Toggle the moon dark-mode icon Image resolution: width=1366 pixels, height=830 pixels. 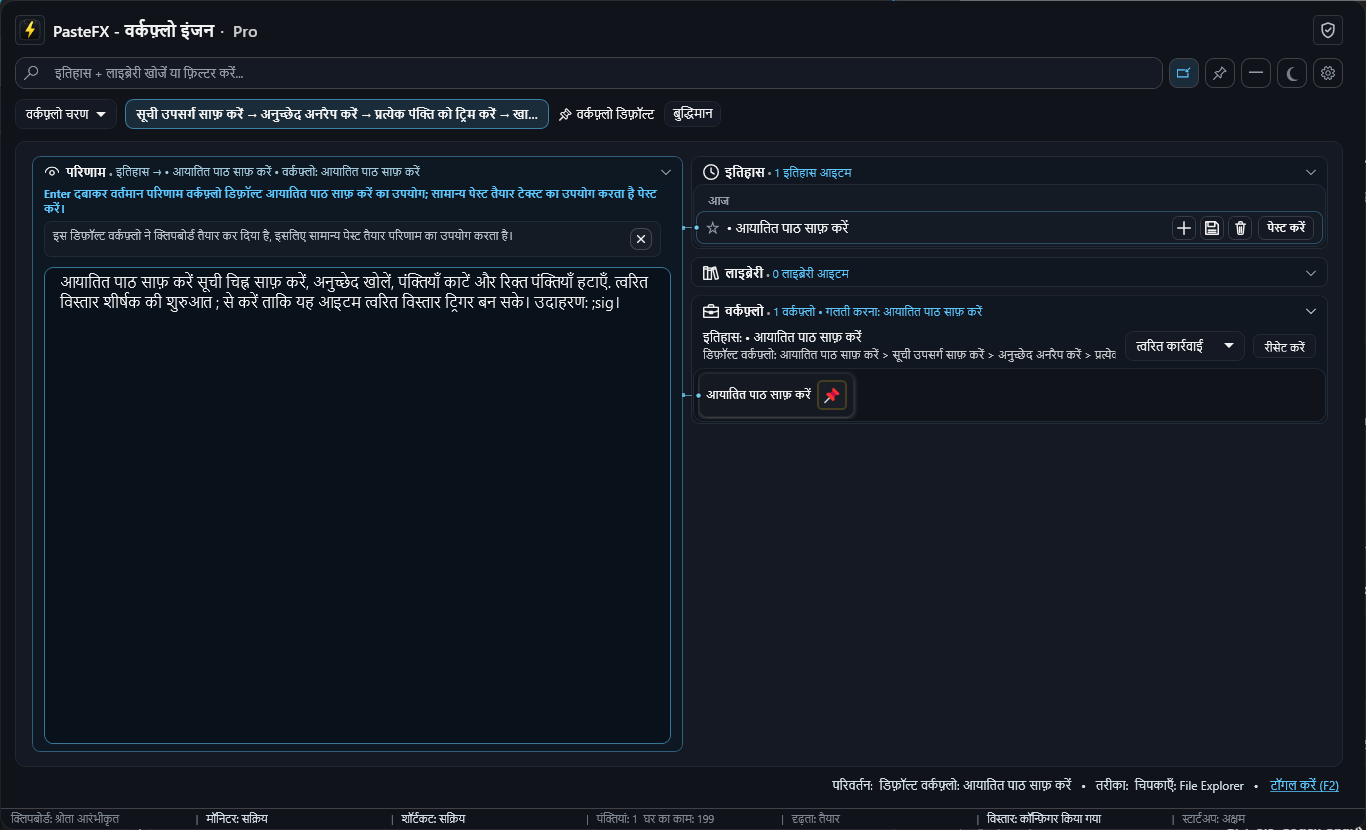[x=1292, y=73]
